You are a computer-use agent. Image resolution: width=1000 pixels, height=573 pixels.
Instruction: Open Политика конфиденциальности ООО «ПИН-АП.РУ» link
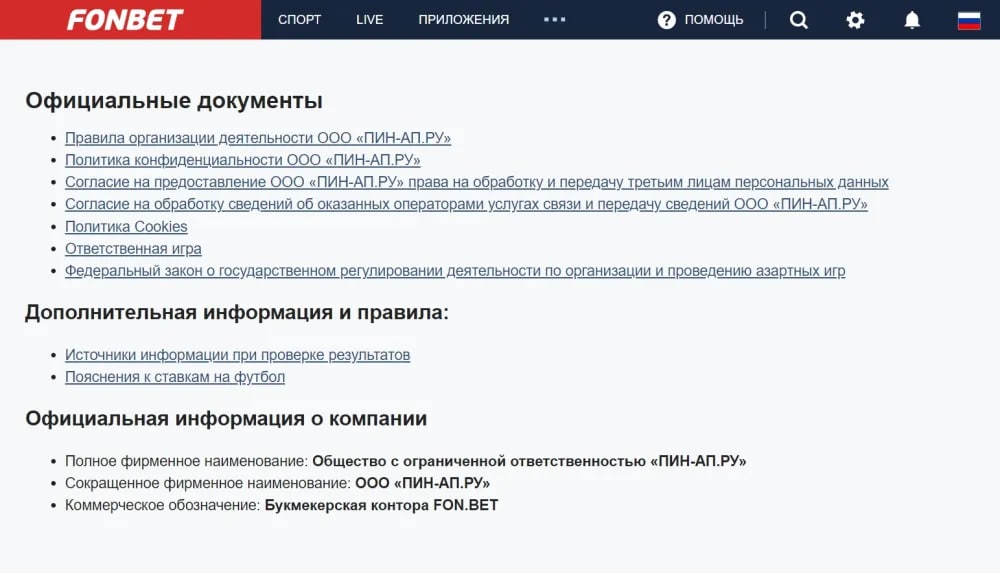(x=242, y=160)
